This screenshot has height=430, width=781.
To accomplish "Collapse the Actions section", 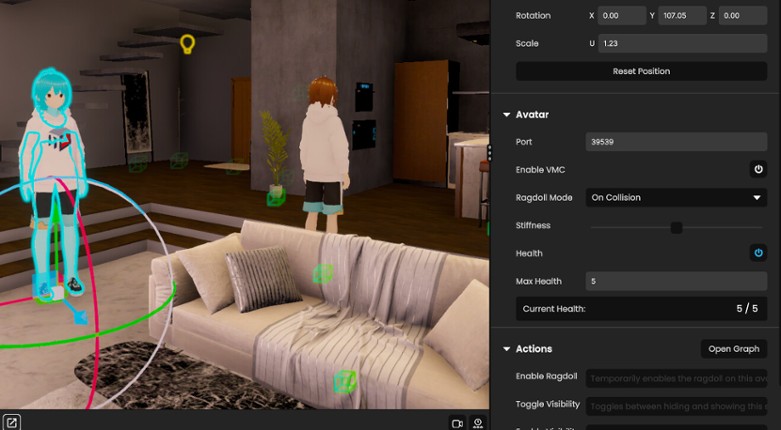I will [x=507, y=349].
